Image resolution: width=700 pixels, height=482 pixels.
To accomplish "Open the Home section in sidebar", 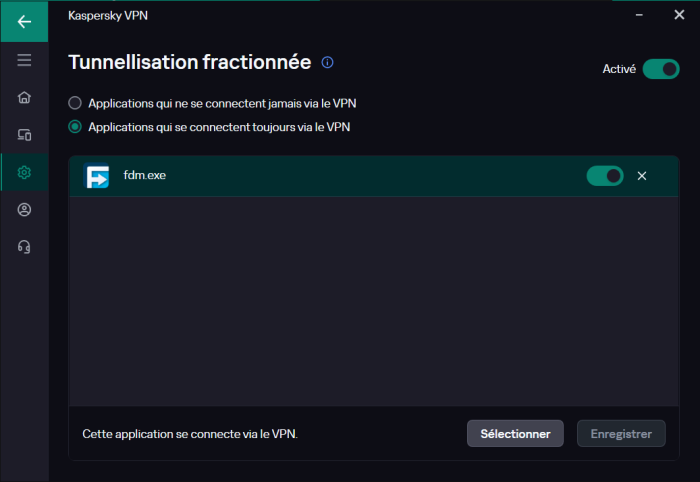I will point(24,97).
